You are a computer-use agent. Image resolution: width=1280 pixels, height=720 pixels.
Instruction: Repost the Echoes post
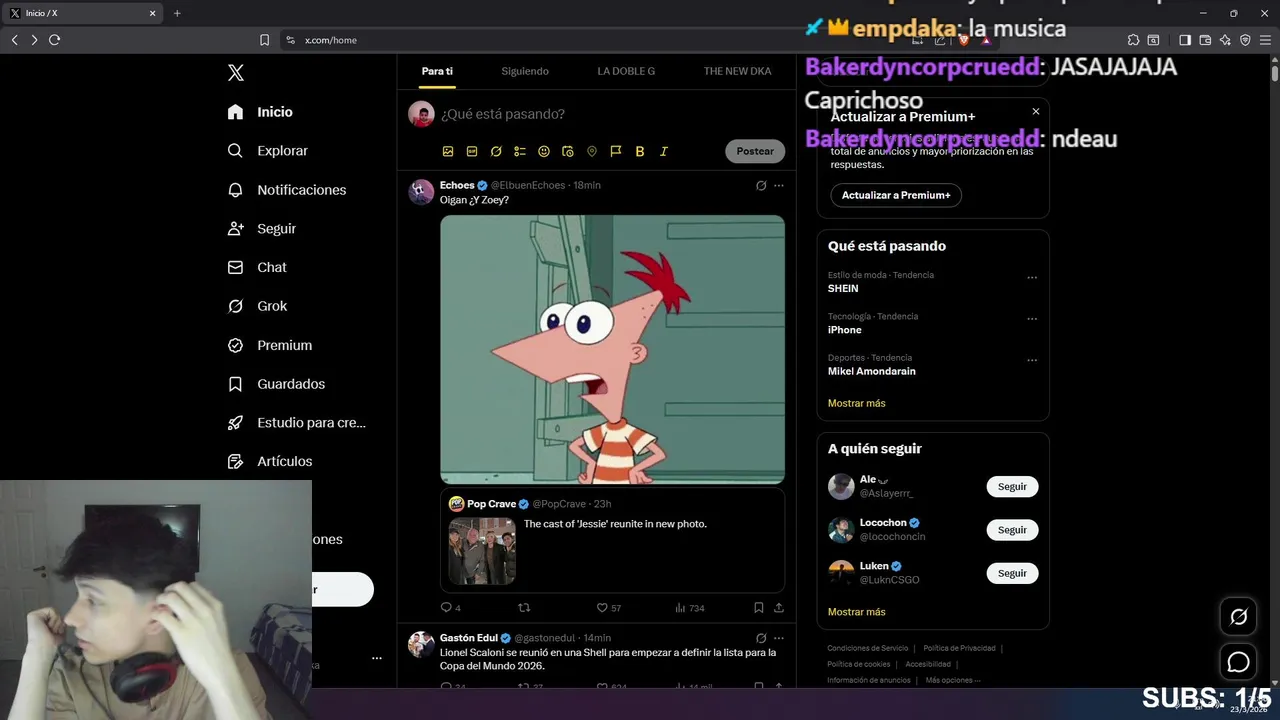tap(524, 607)
